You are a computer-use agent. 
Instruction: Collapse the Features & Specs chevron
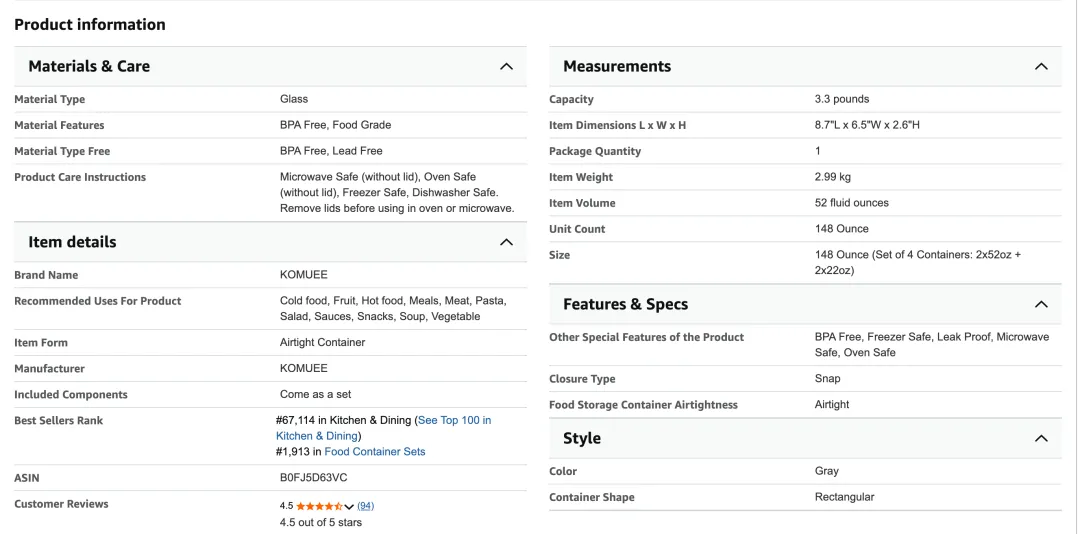click(x=1041, y=305)
